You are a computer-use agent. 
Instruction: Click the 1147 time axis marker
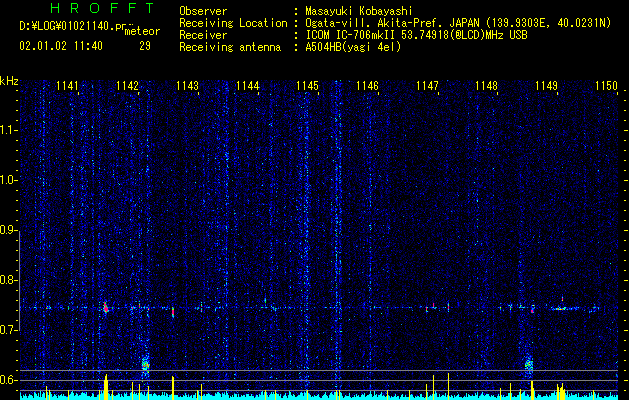point(427,85)
